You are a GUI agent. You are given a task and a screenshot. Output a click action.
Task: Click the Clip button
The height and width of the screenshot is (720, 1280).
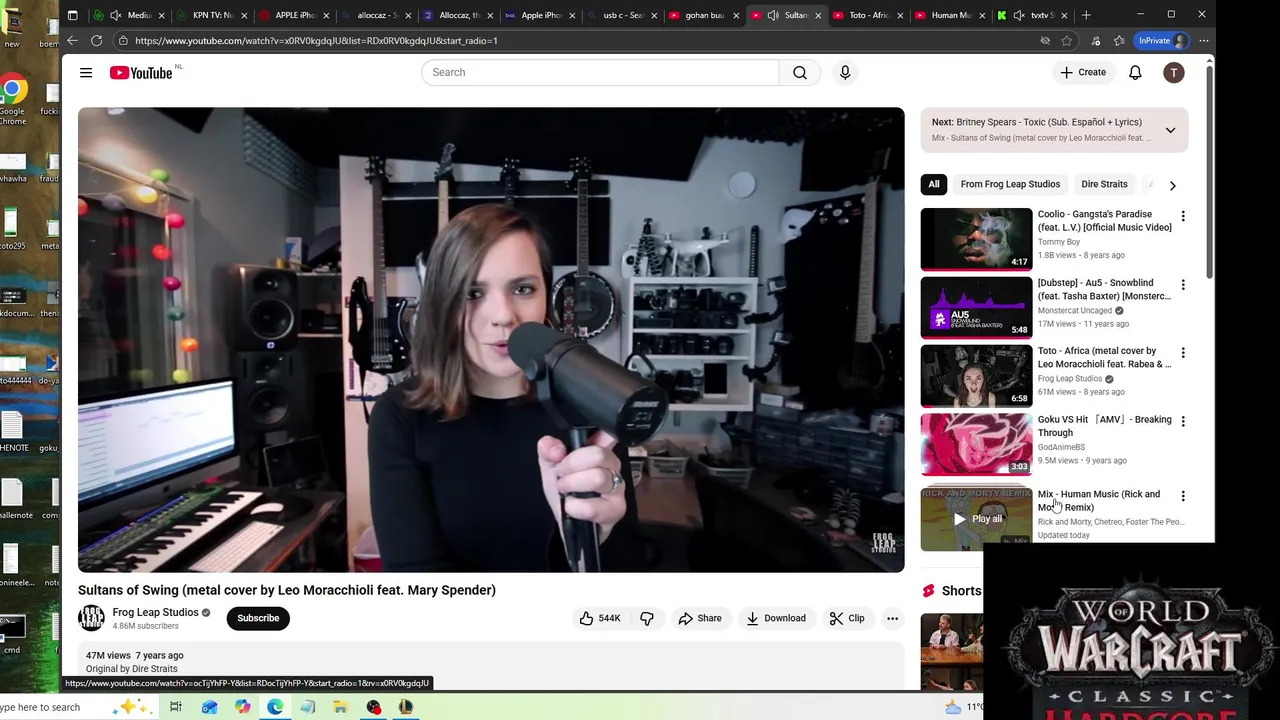pyautogui.click(x=846, y=618)
